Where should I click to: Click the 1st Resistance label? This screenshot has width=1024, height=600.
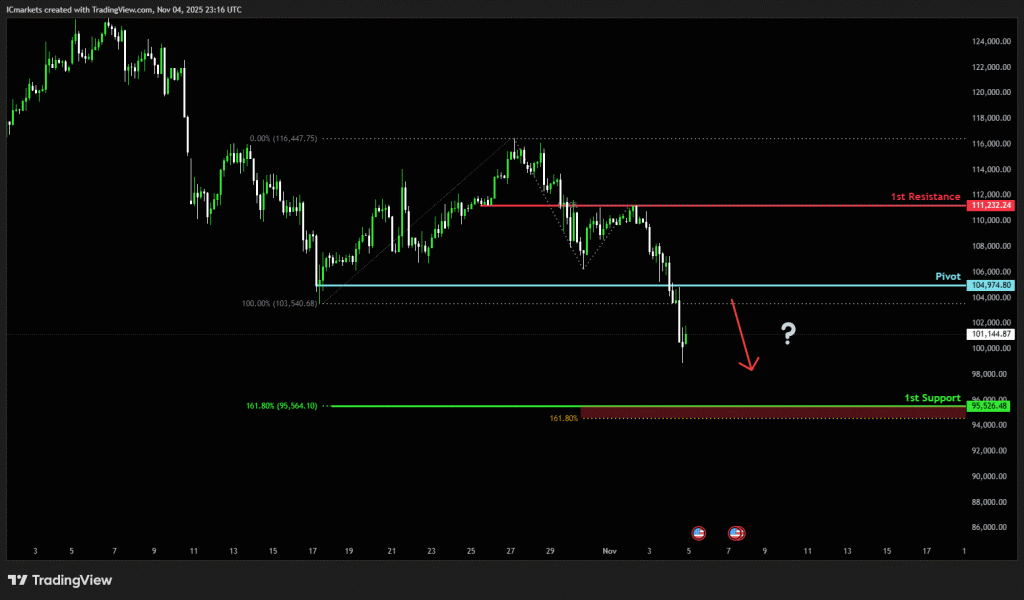[925, 196]
